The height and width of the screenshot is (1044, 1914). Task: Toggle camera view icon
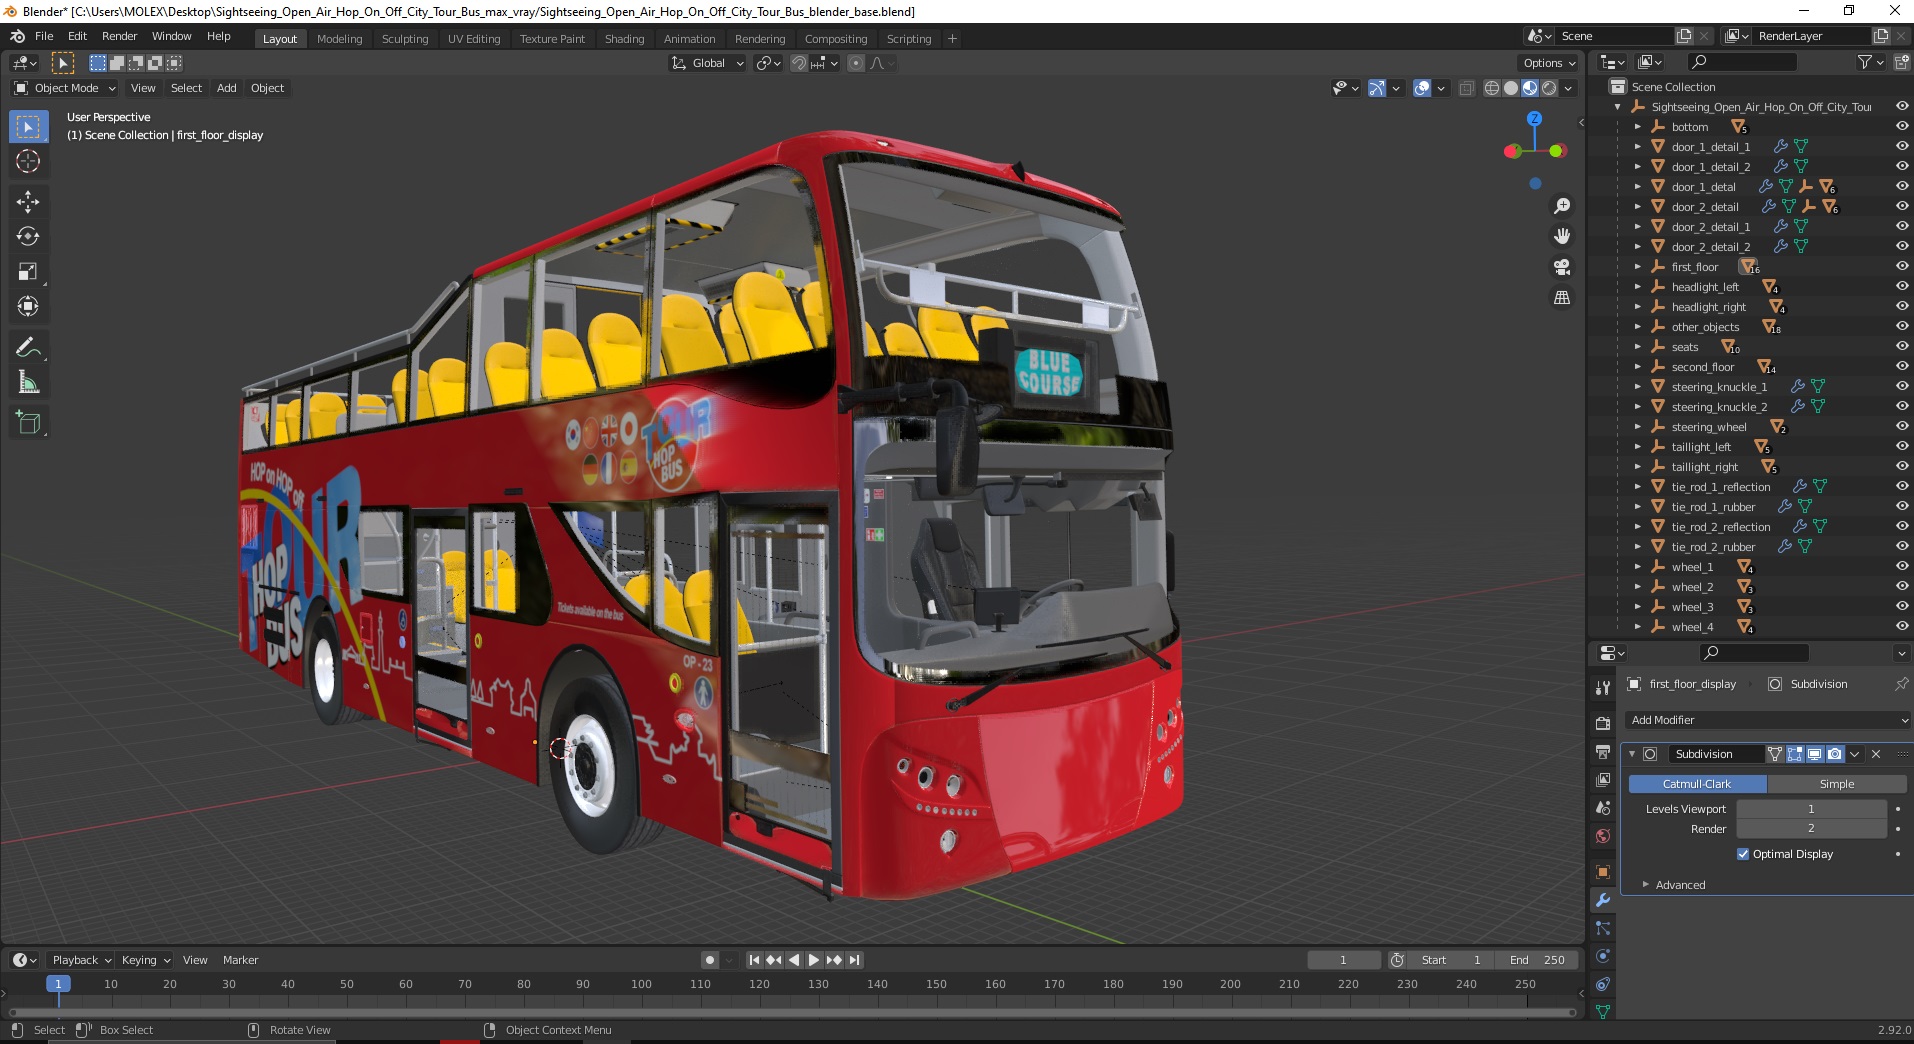tap(1561, 267)
